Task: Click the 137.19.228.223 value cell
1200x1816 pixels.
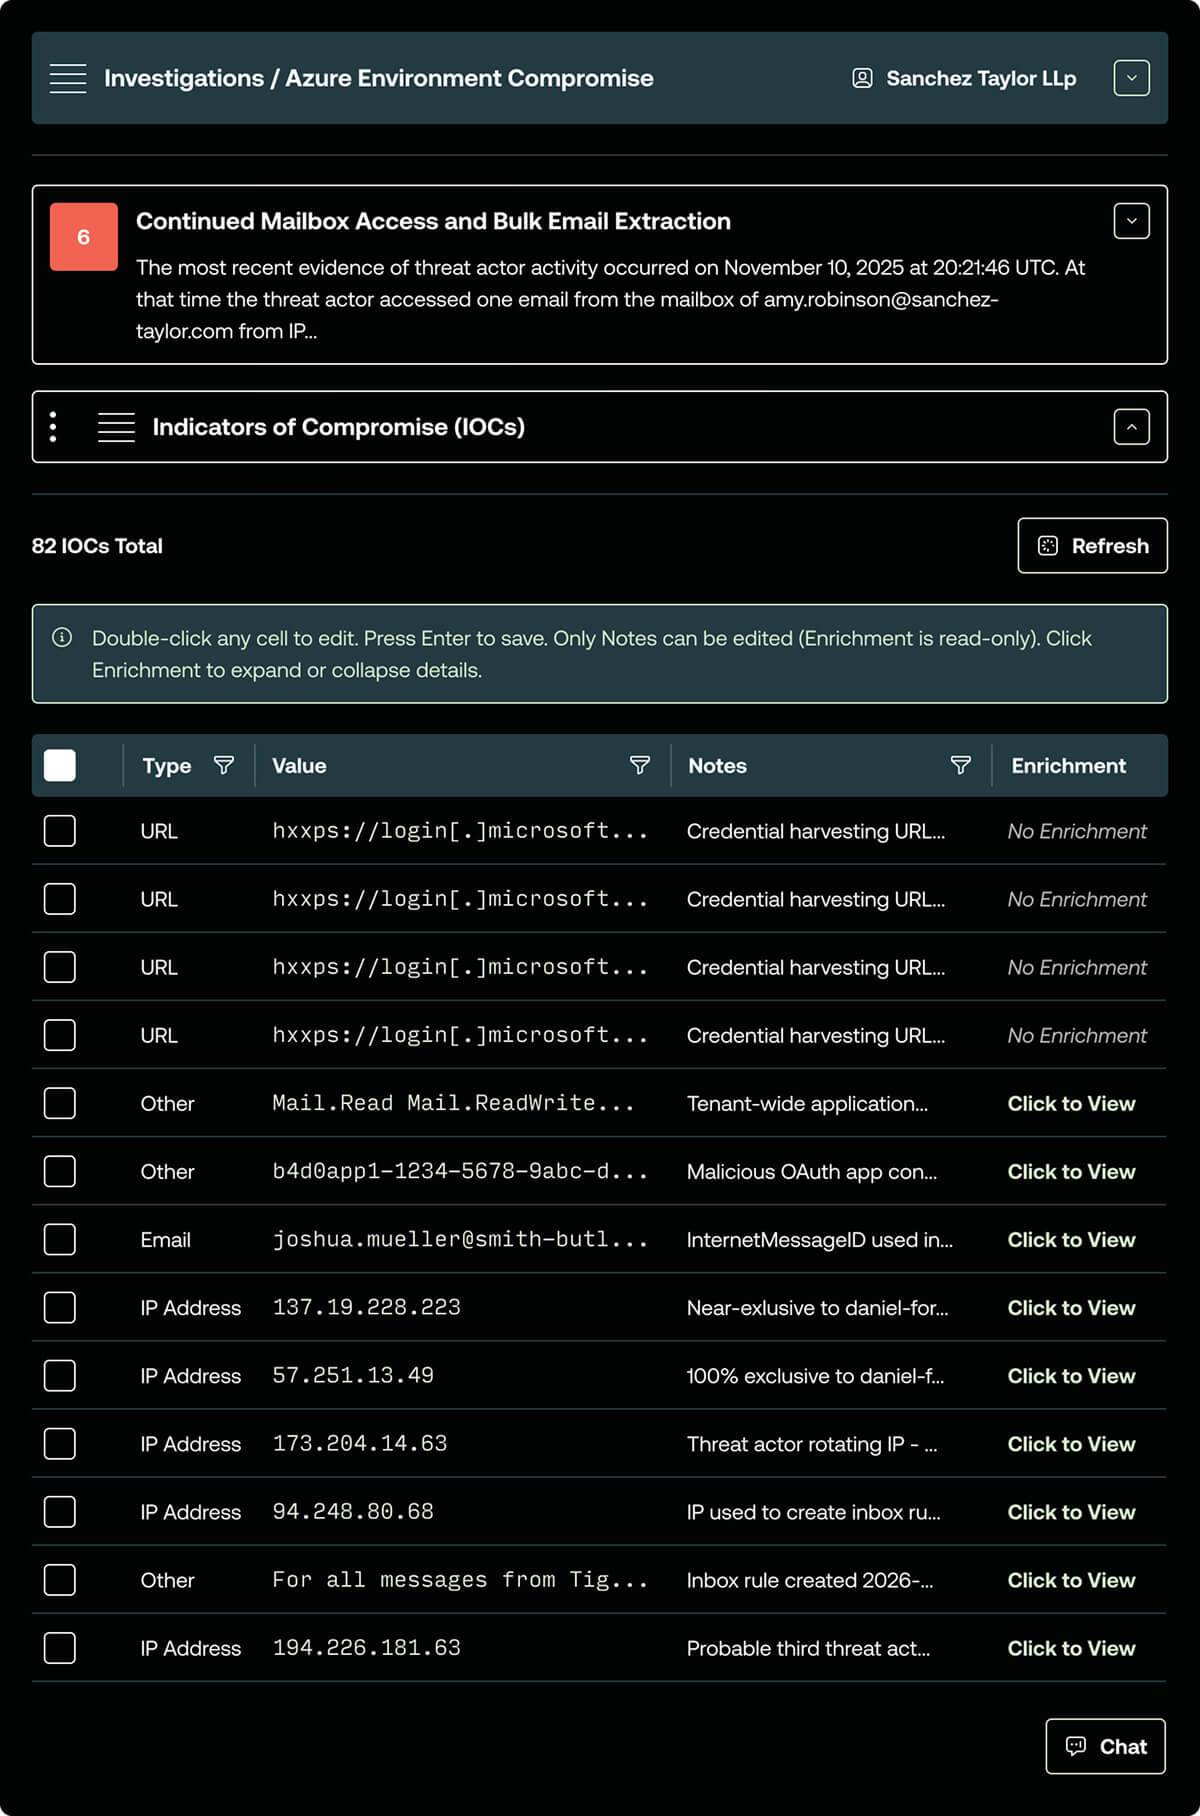Action: [366, 1307]
